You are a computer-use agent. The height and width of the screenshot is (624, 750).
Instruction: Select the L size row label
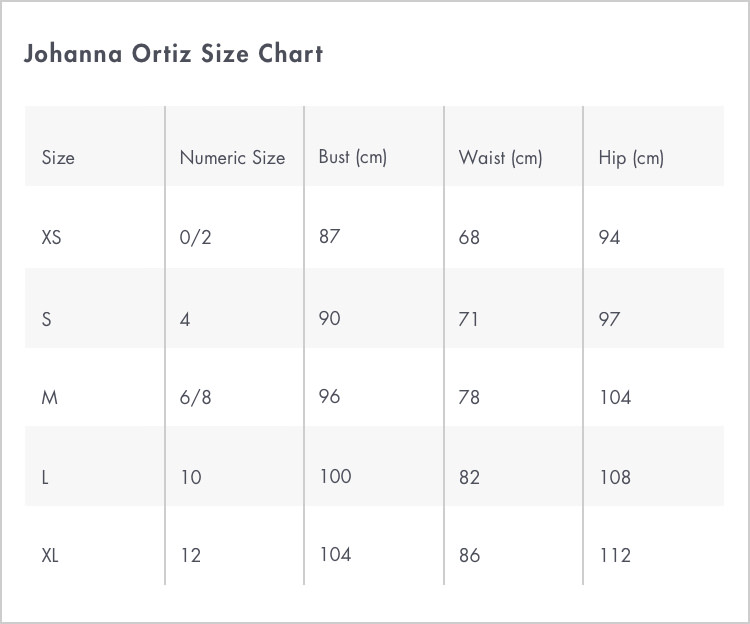pyautogui.click(x=45, y=477)
